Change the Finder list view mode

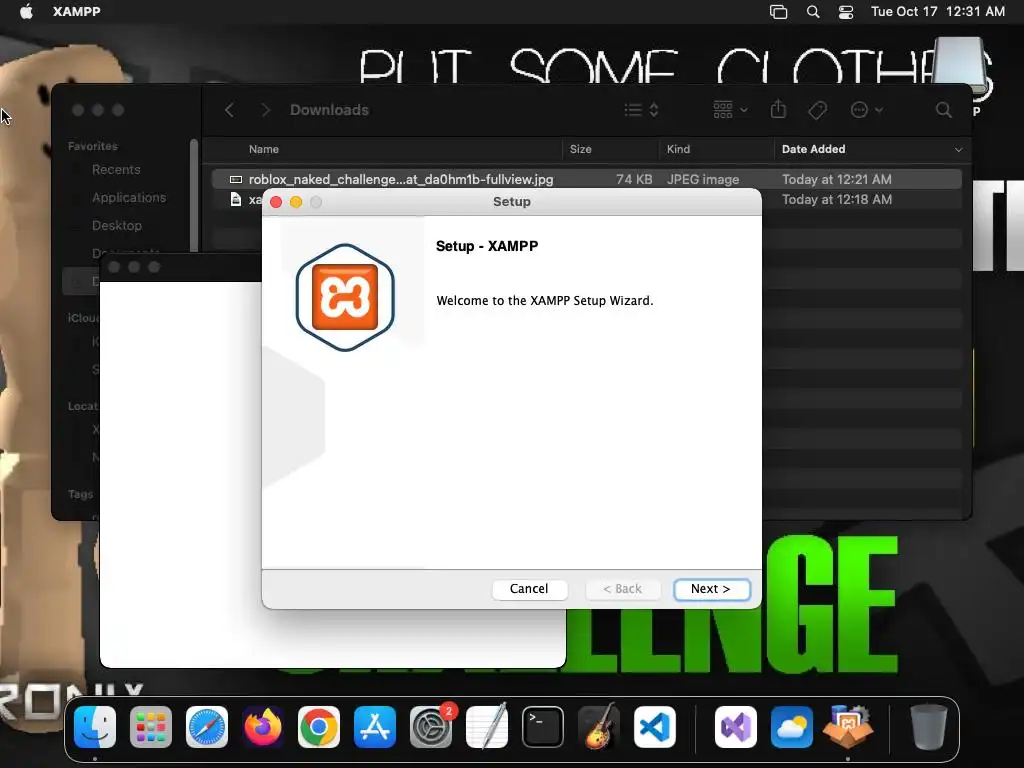[641, 110]
